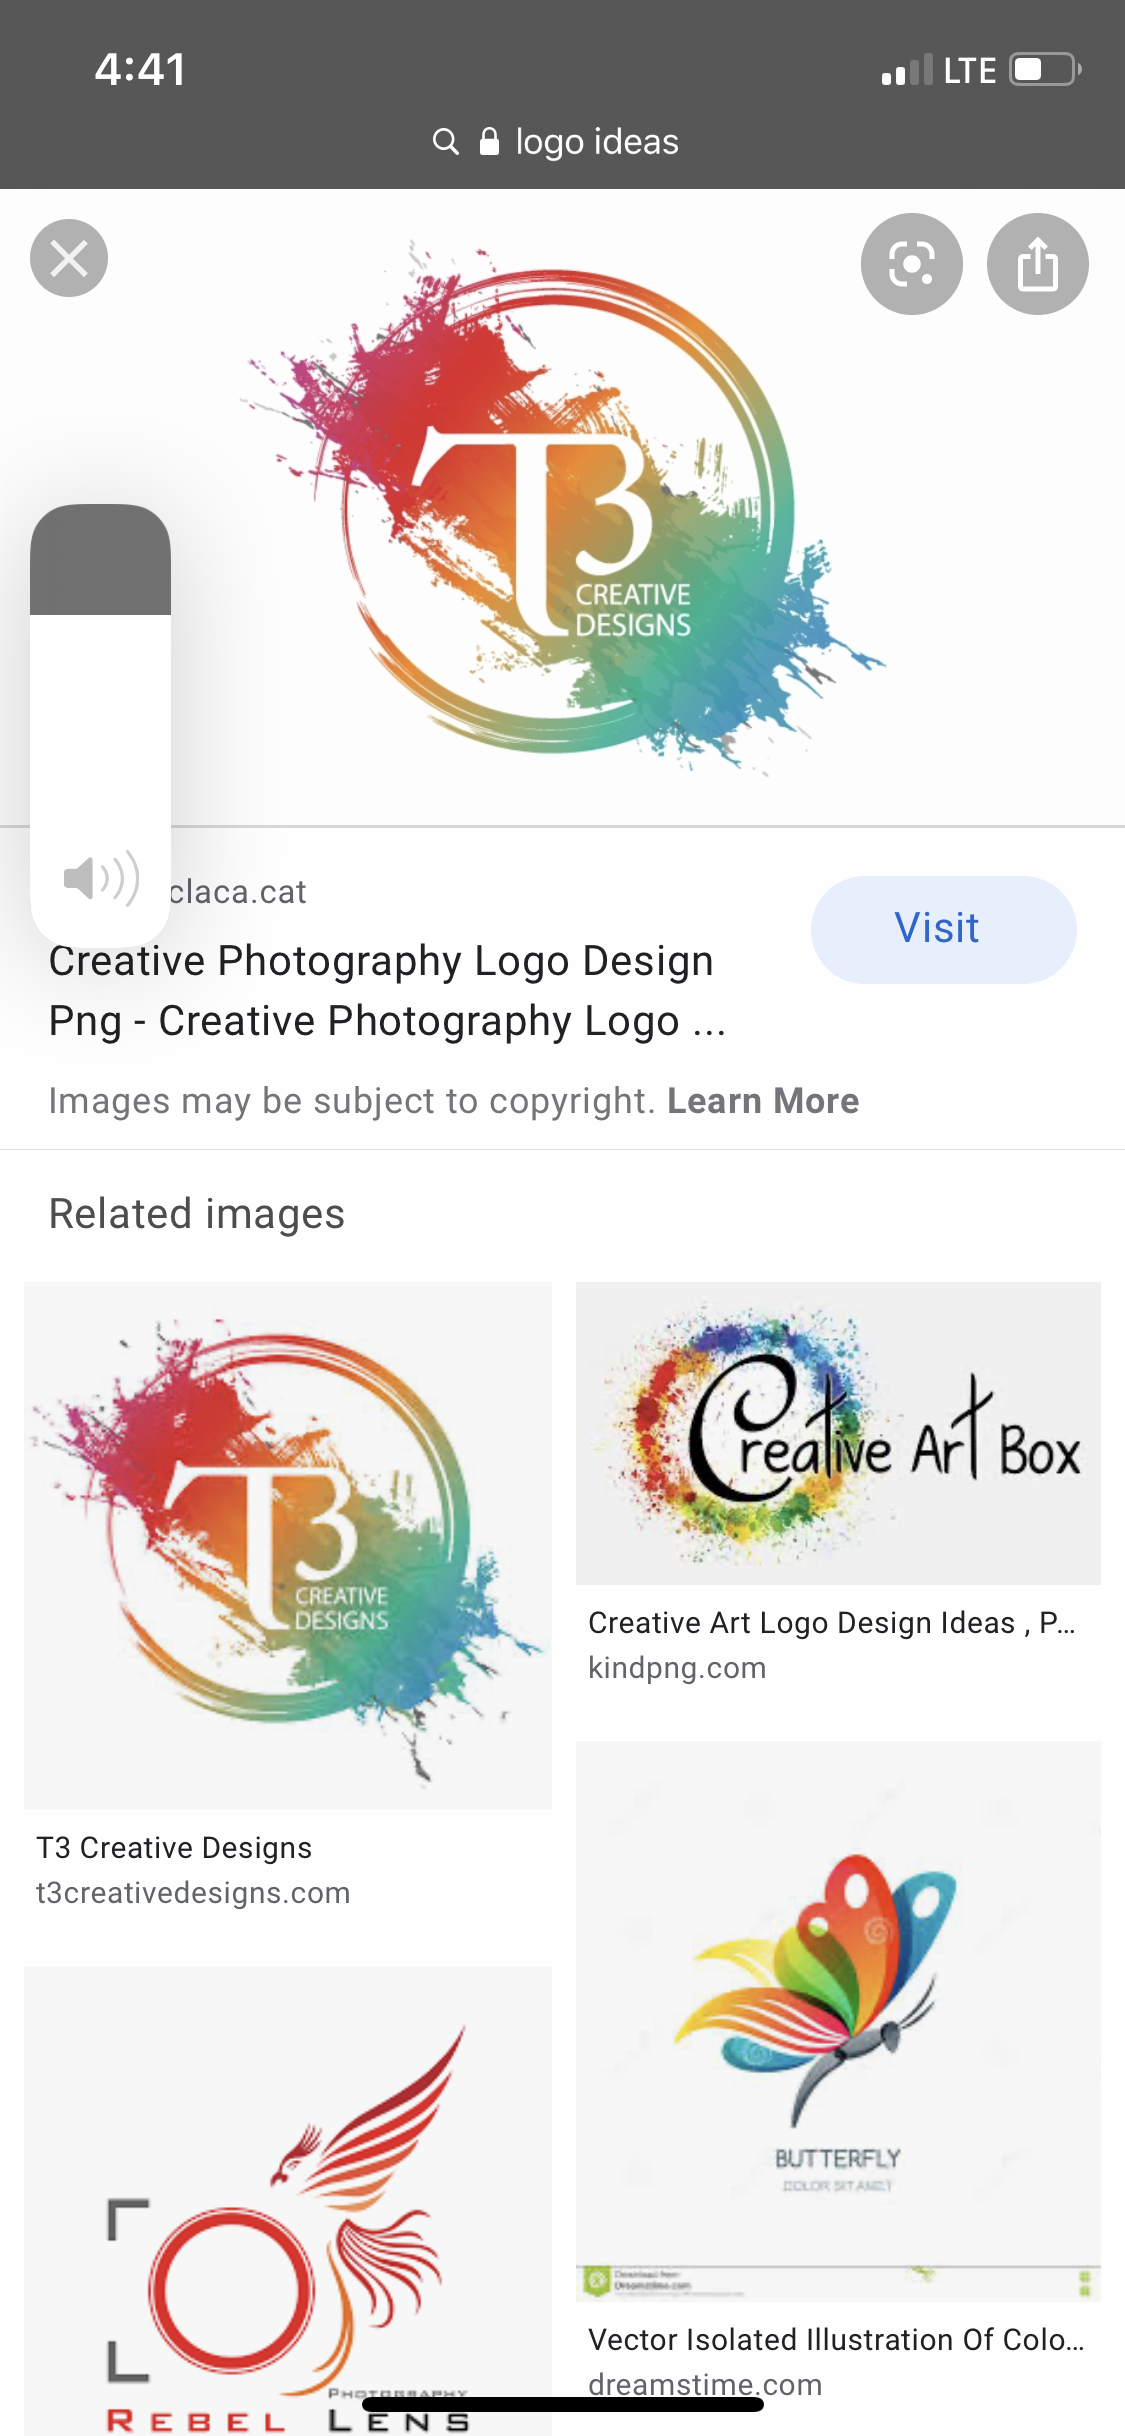1125x2436 pixels.
Task: Open the Creative Photography Logo Design title
Action: point(387,991)
